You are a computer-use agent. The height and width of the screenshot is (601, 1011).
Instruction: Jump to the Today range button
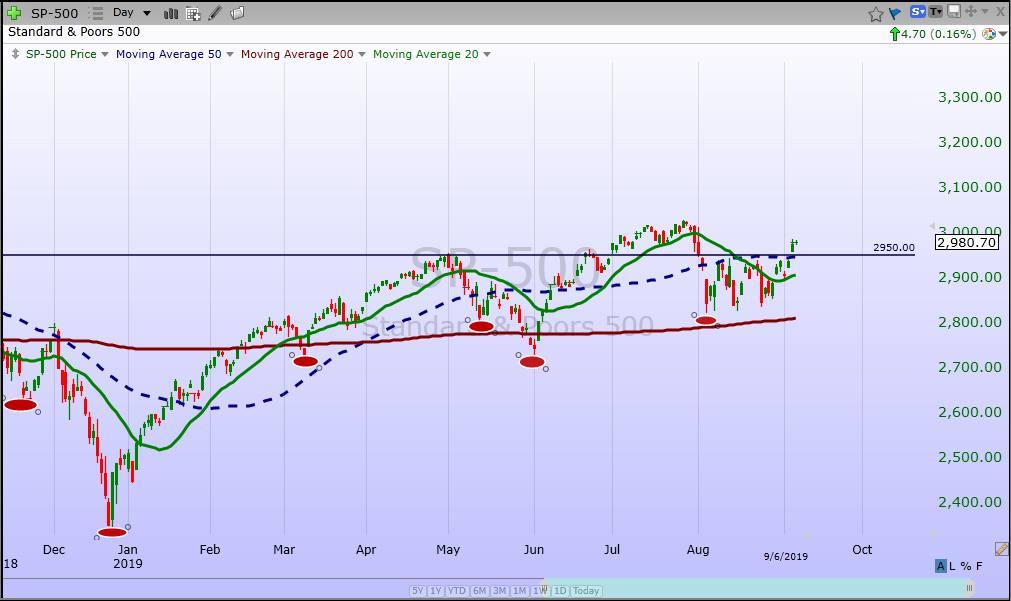pyautogui.click(x=585, y=591)
